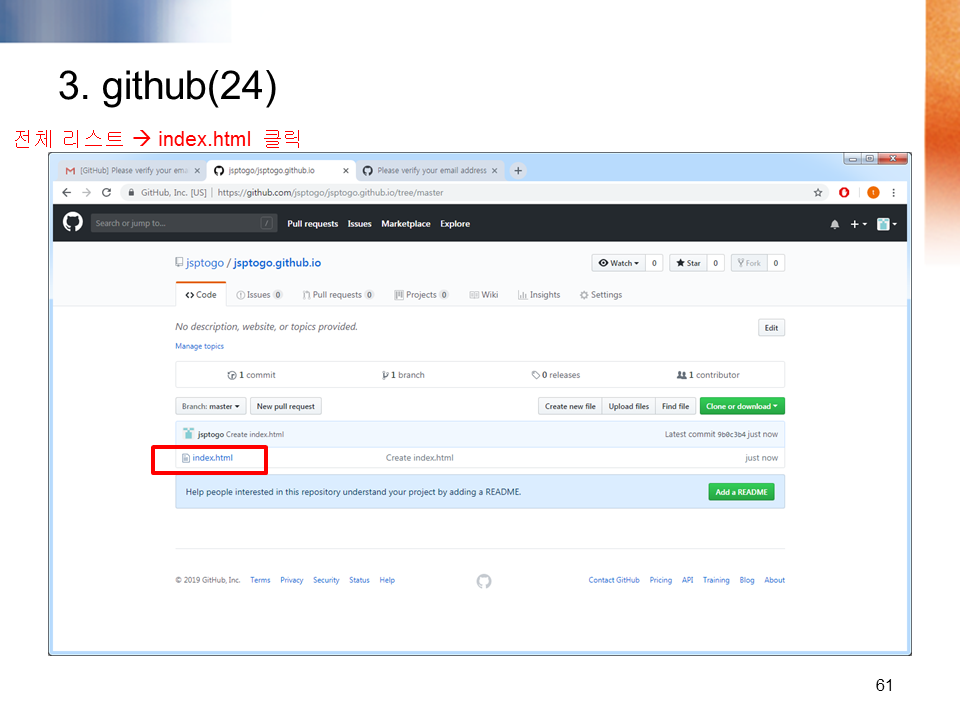Select the Insights tab
The height and width of the screenshot is (720, 960).
539,294
